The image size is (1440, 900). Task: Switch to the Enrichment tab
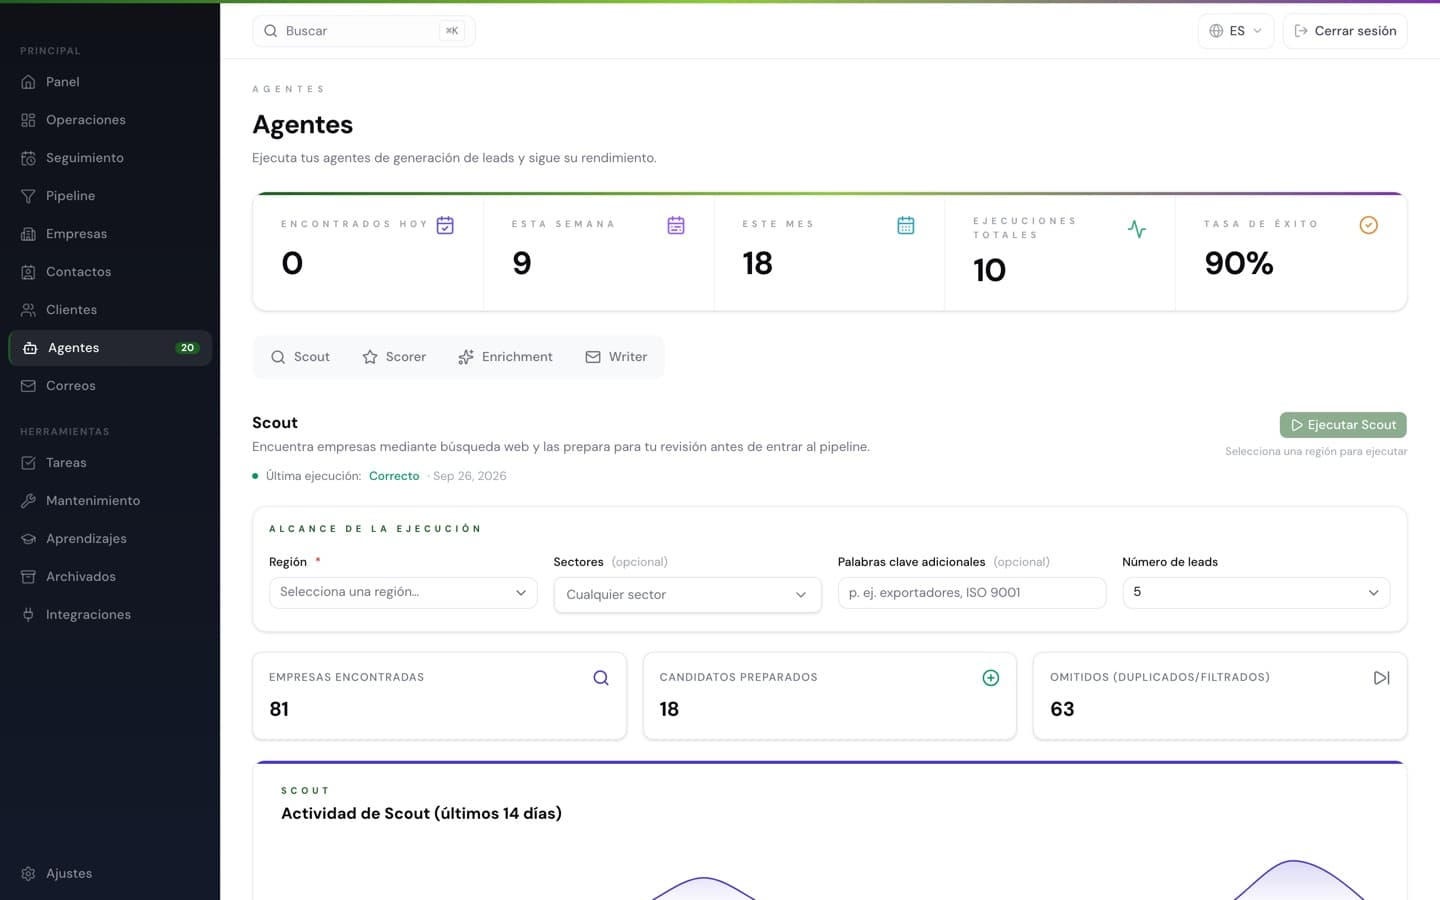[505, 357]
